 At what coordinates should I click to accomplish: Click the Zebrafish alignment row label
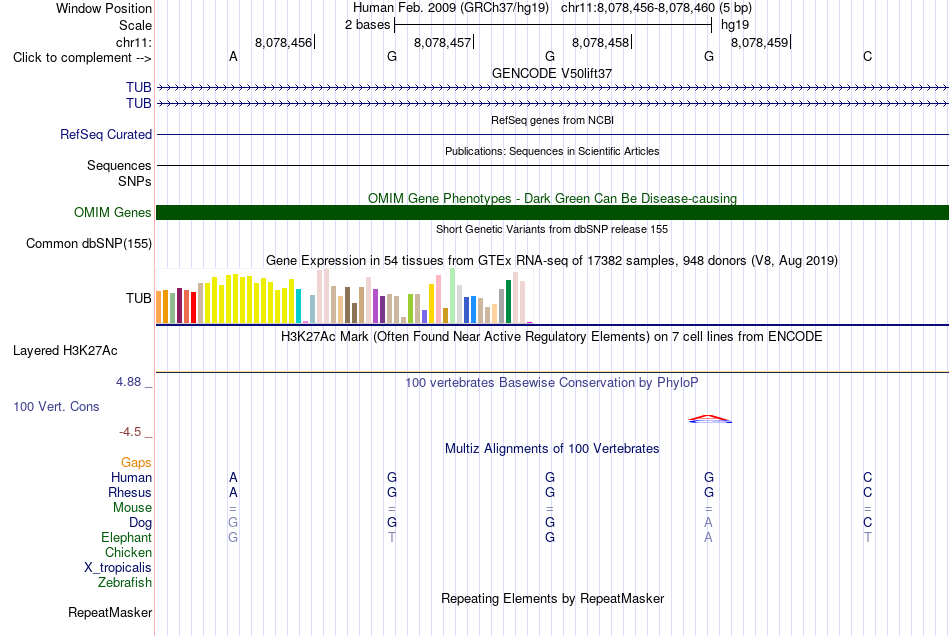point(125,583)
